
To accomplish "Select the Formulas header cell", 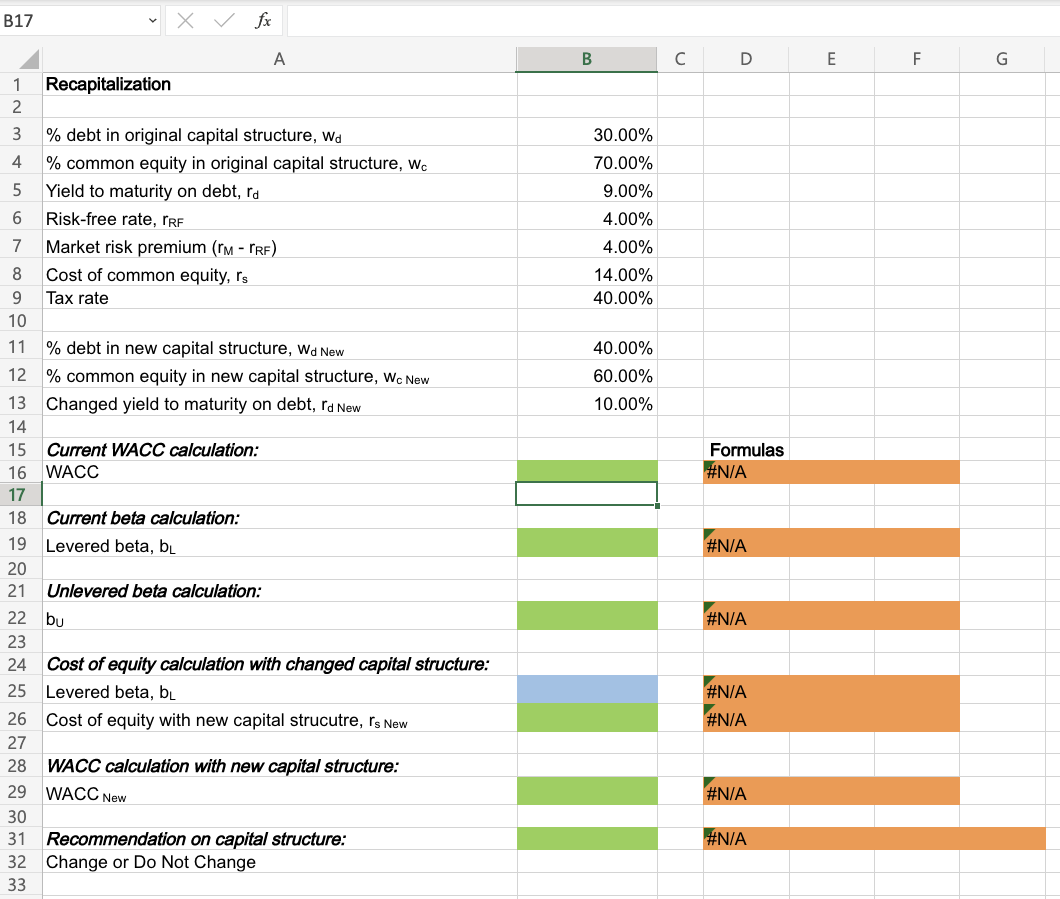I will [745, 450].
